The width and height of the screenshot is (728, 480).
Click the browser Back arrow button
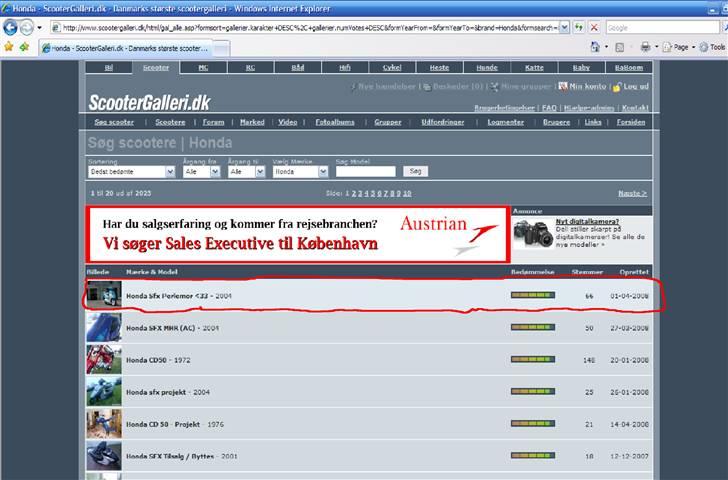click(x=12, y=27)
